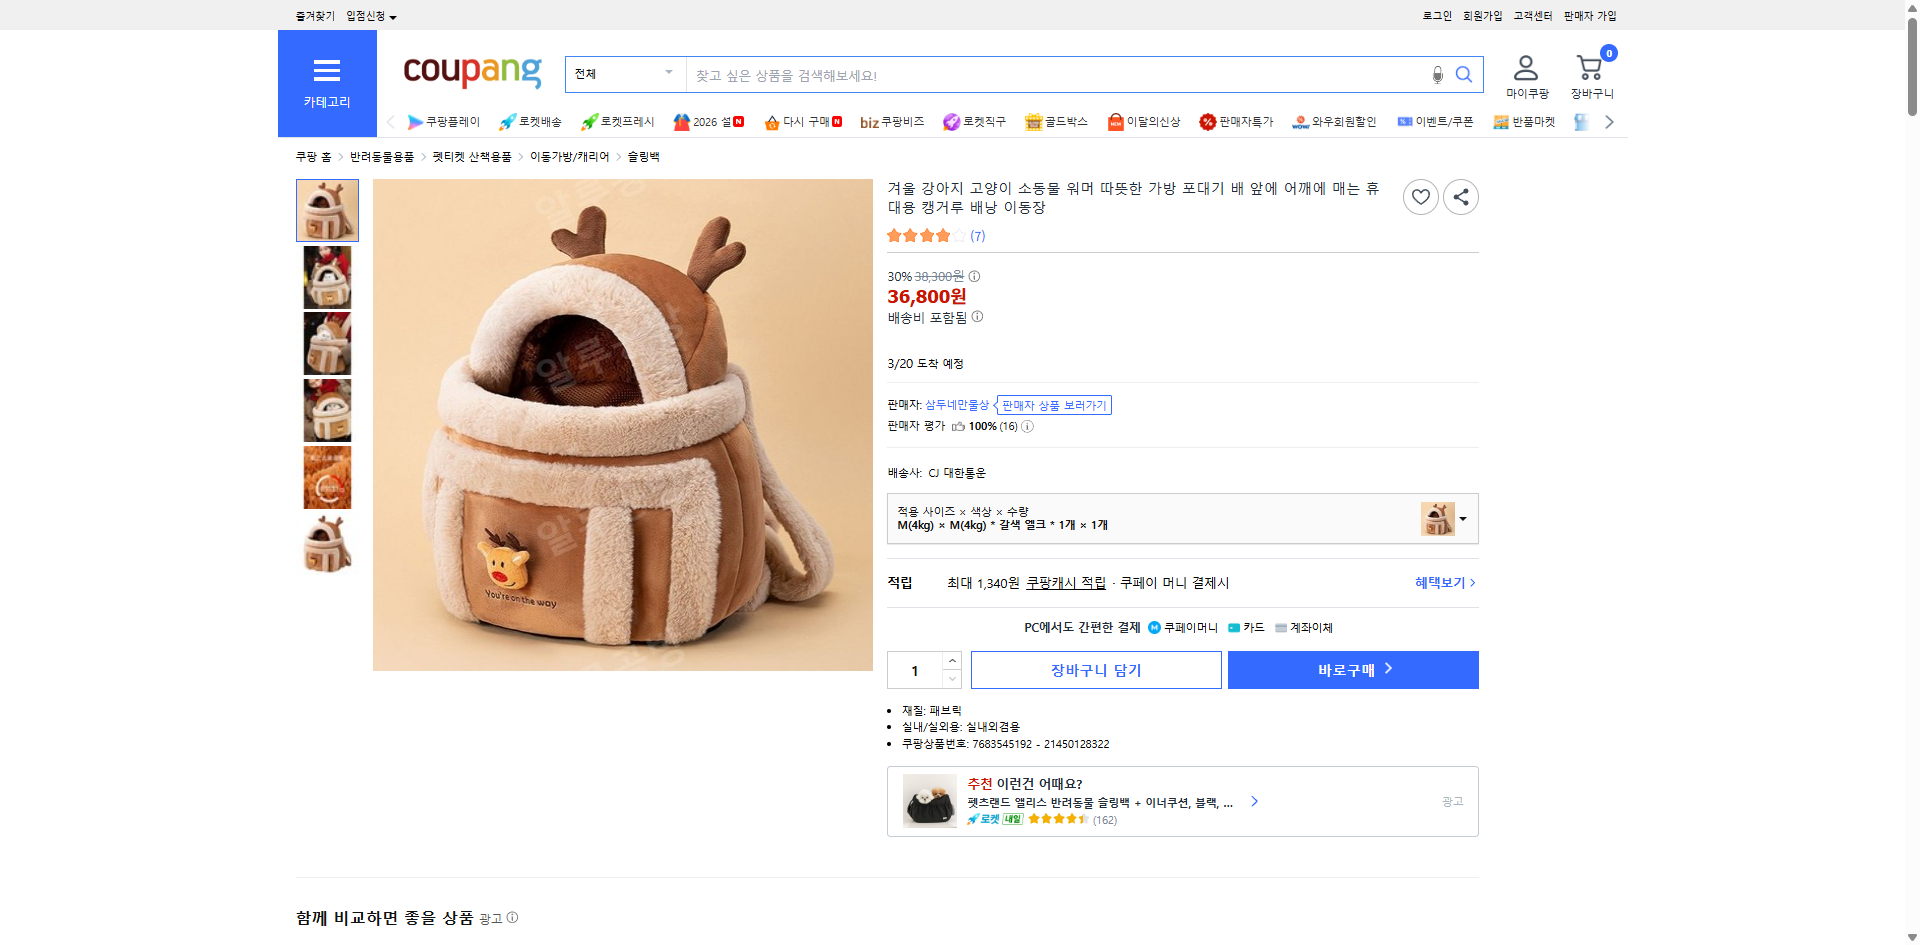Open the shopping cart 장바구니 icon
Viewport: 1920px width, 945px height.
pyautogui.click(x=1588, y=67)
